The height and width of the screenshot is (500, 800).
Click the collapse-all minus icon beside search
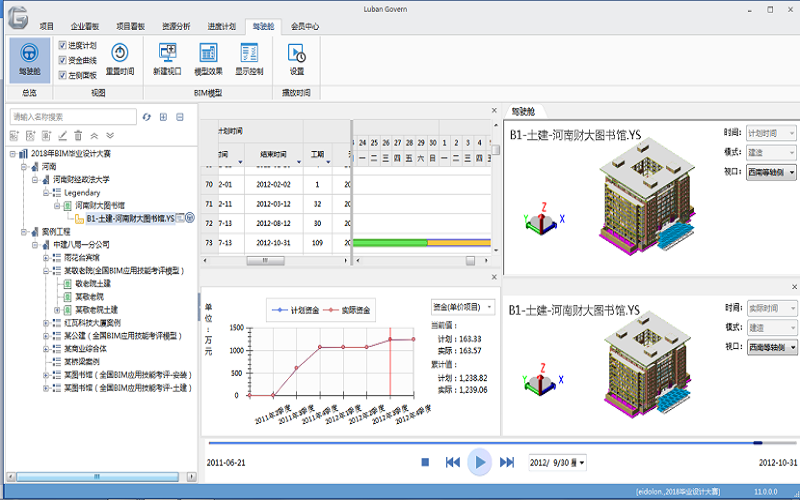point(180,117)
